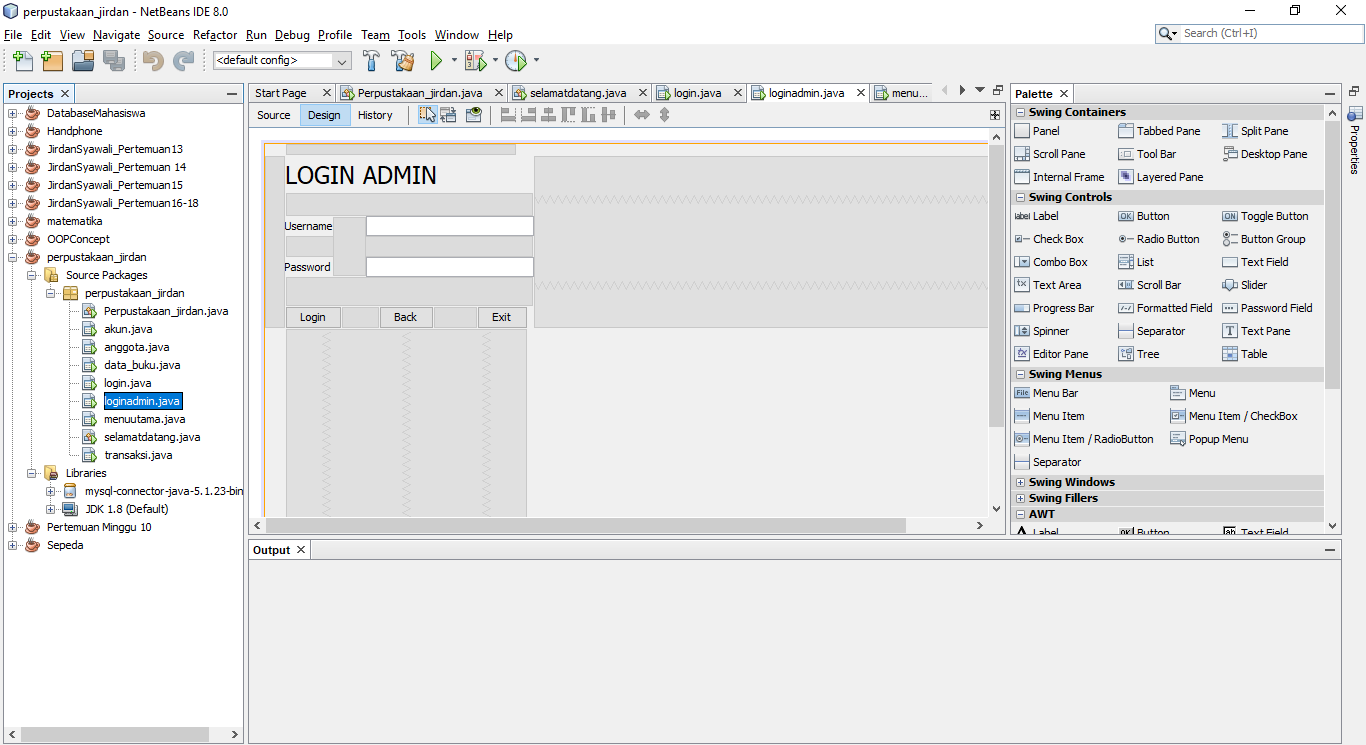Open the default config dropdown
1366x745 pixels.
341,60
